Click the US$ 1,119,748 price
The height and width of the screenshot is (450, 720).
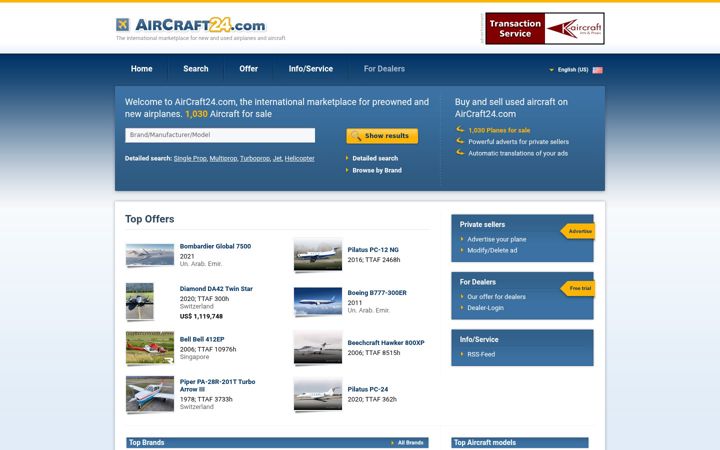tap(201, 316)
